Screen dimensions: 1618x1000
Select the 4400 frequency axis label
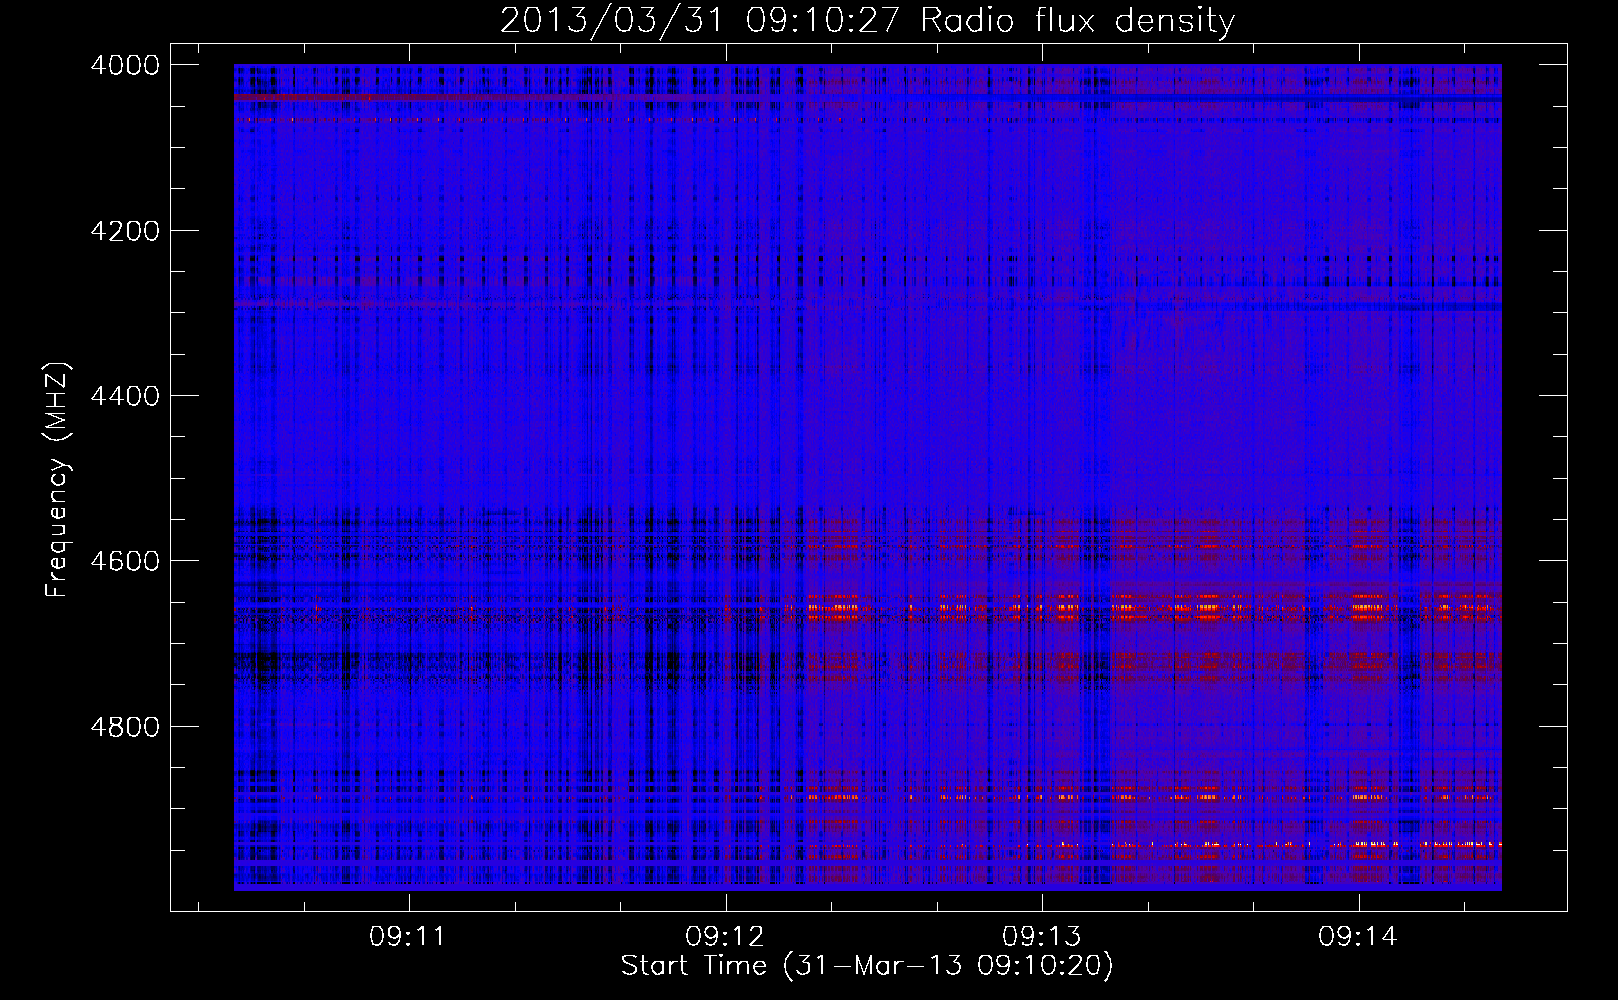(x=125, y=396)
